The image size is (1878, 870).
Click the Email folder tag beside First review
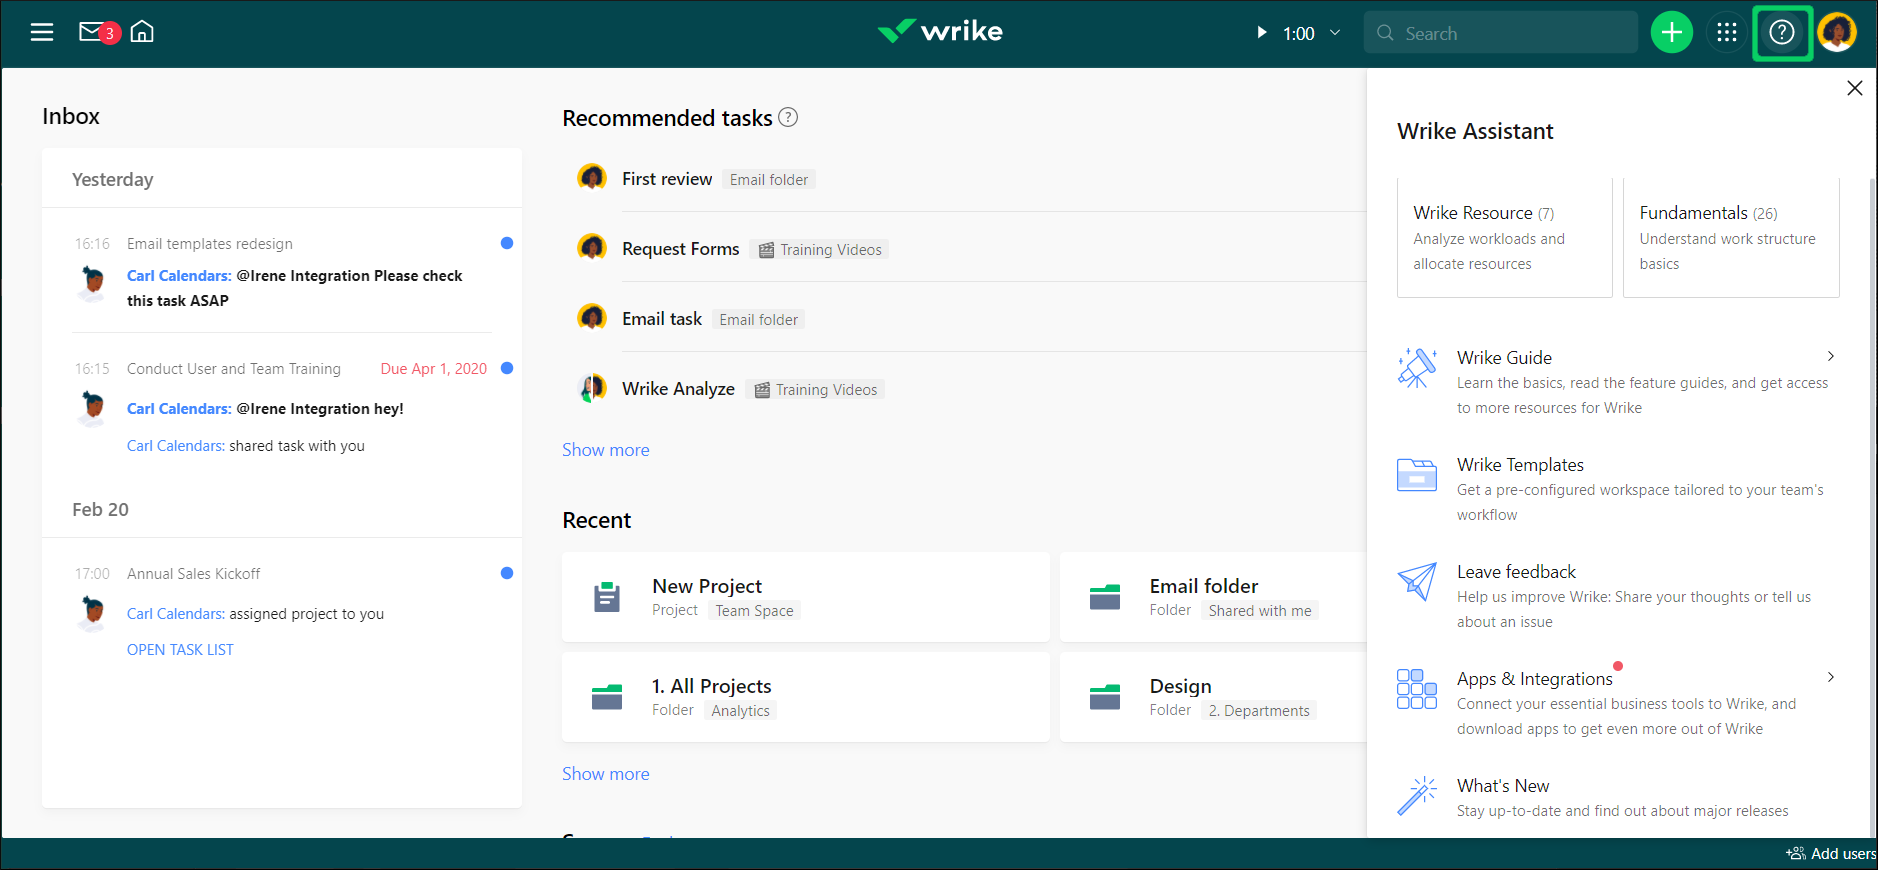[x=769, y=180]
